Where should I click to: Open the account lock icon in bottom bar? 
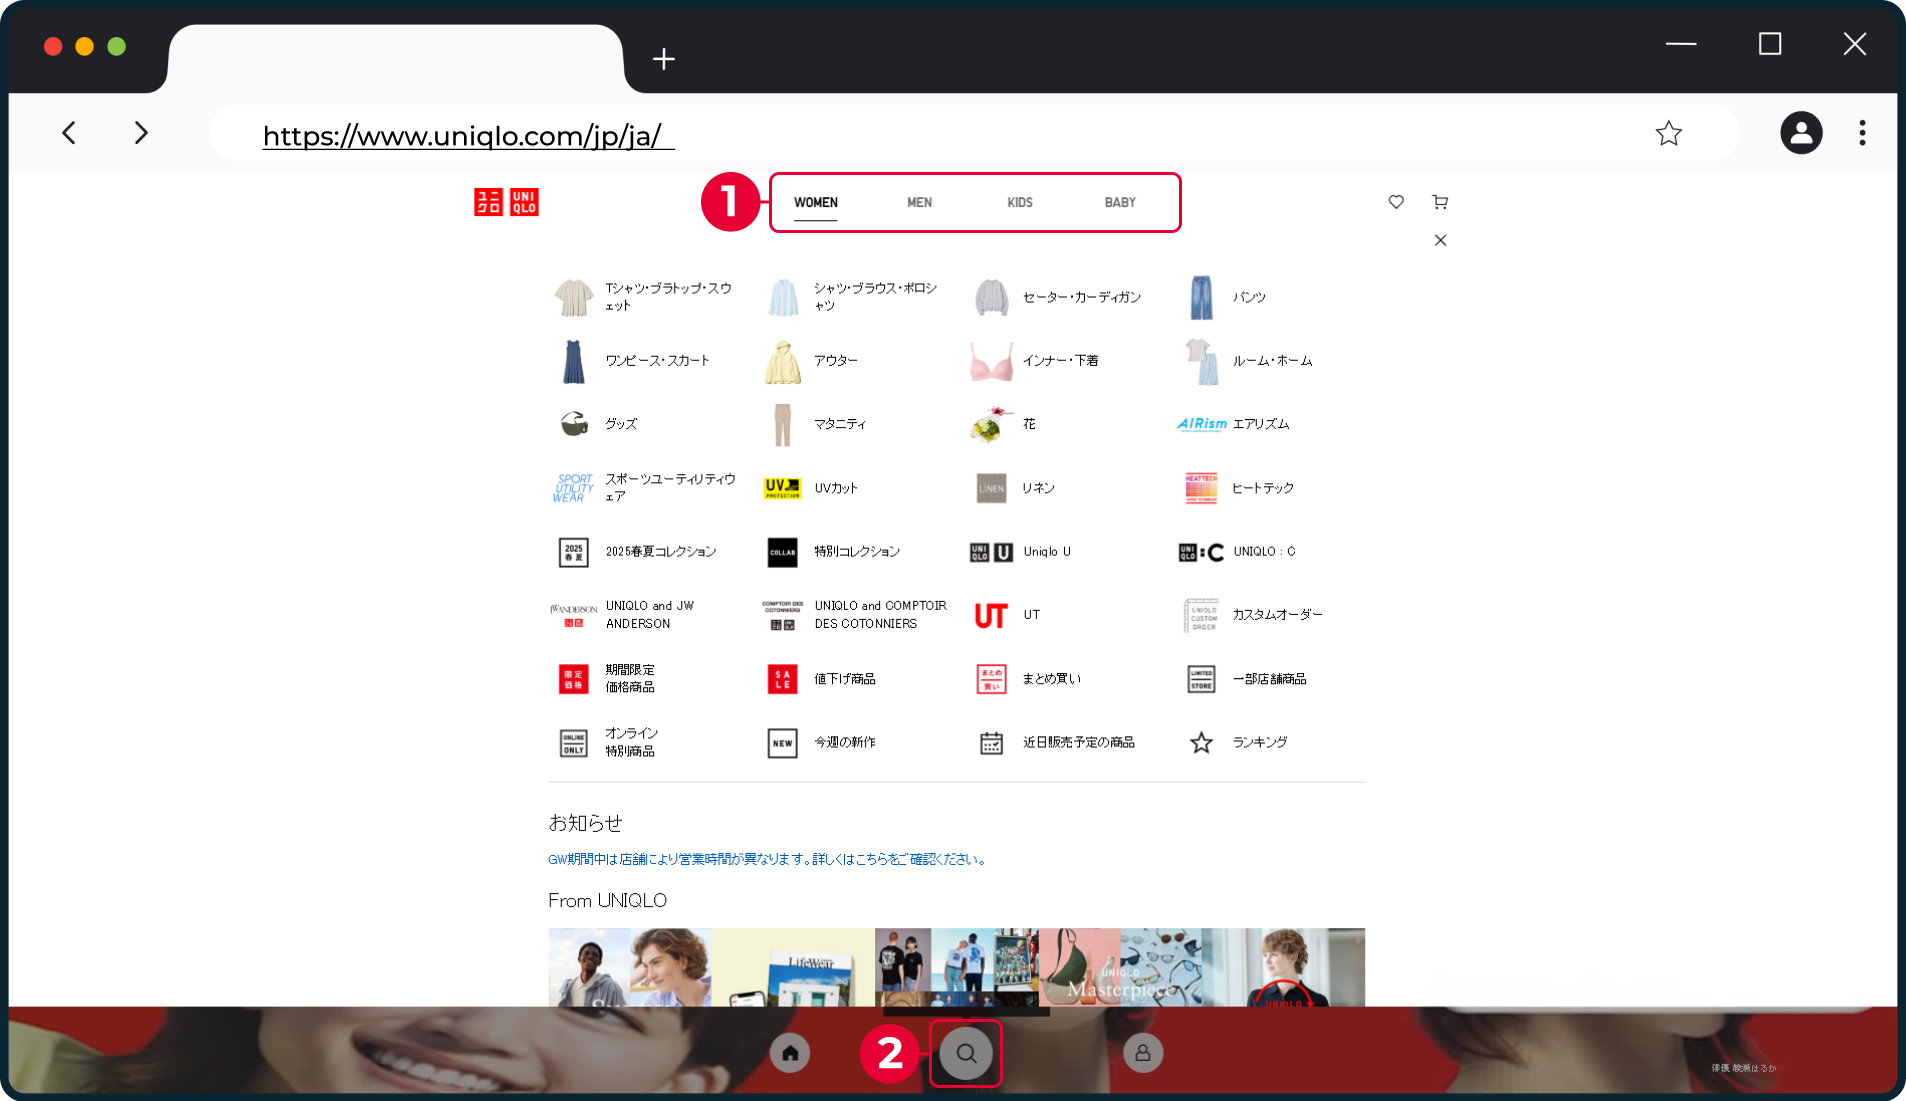[x=1143, y=1053]
